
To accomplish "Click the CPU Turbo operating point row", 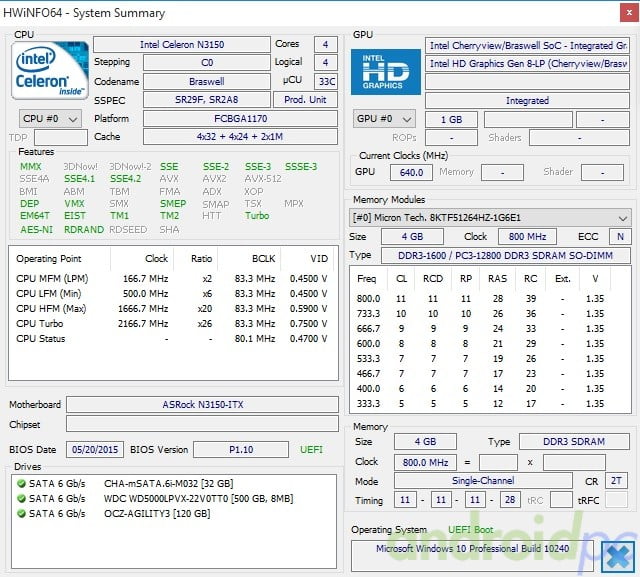I will (x=172, y=324).
